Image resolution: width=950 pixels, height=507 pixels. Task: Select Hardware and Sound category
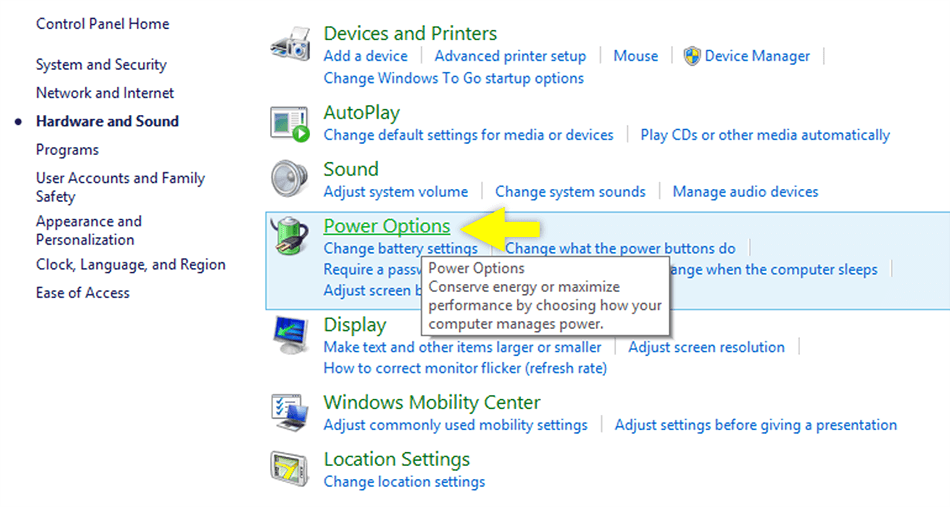tap(107, 121)
